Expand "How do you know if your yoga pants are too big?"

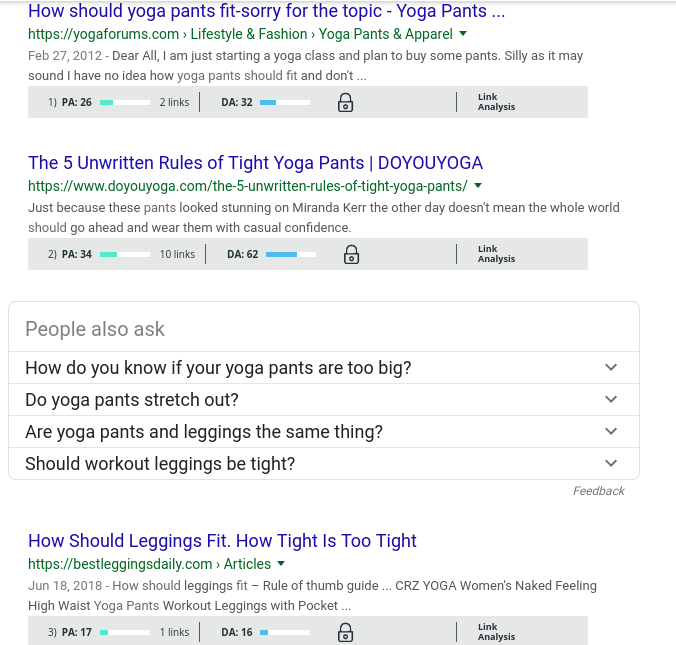324,368
